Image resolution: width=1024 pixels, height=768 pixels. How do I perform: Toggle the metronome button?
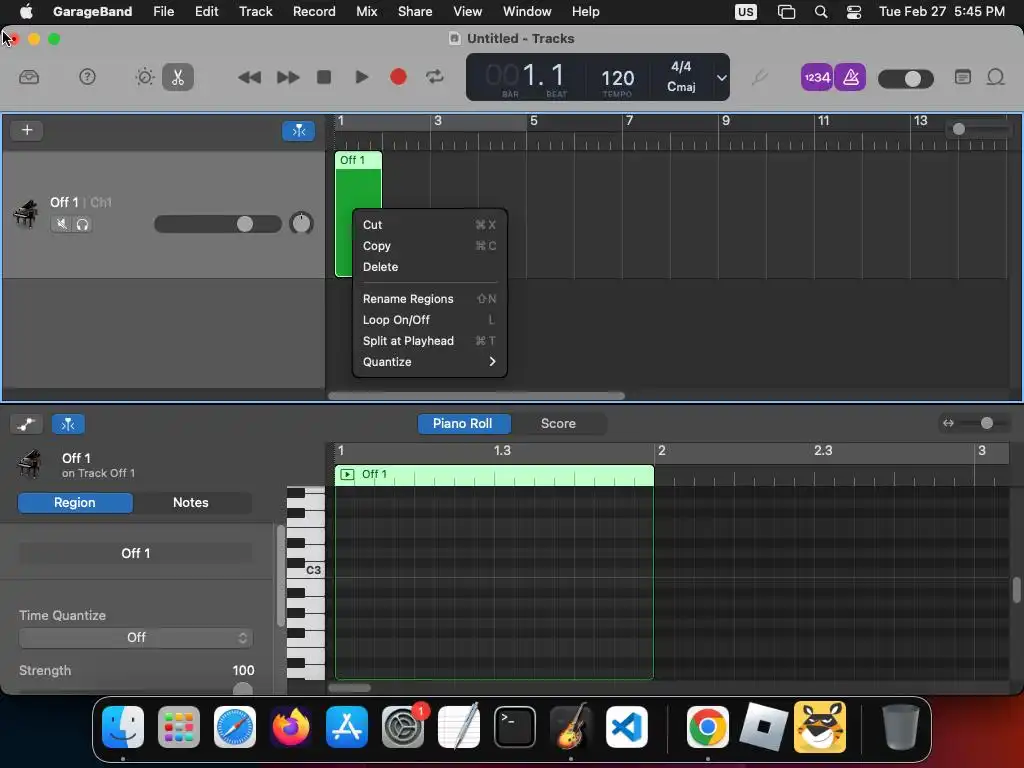tap(850, 78)
